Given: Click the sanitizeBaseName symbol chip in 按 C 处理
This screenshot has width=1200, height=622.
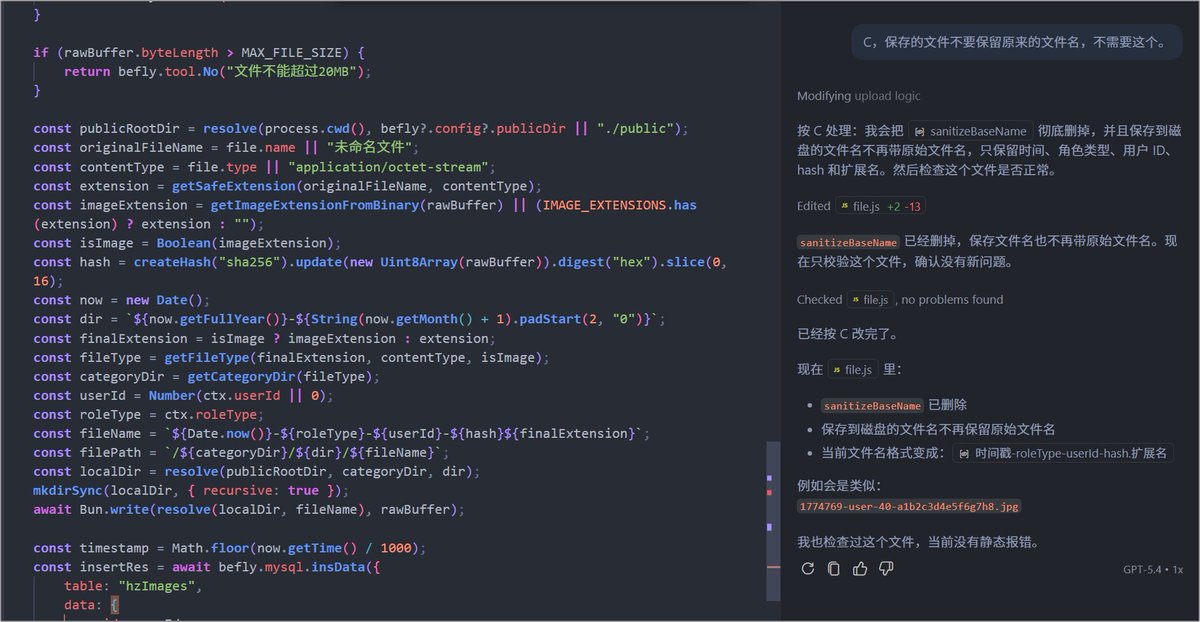Looking at the screenshot, I should pyautogui.click(x=970, y=131).
